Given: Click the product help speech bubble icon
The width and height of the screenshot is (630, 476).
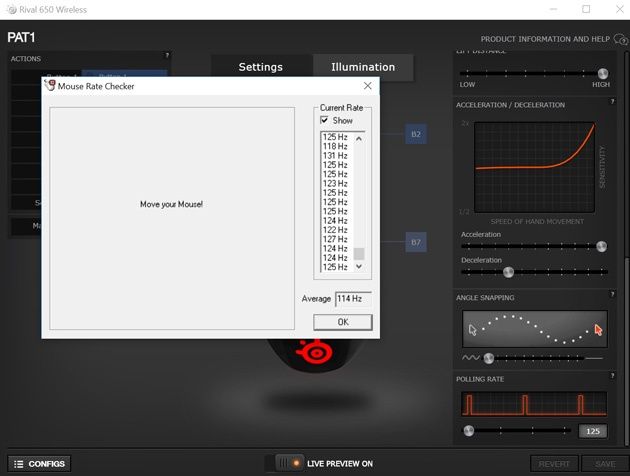Looking at the screenshot, I should click(x=621, y=39).
